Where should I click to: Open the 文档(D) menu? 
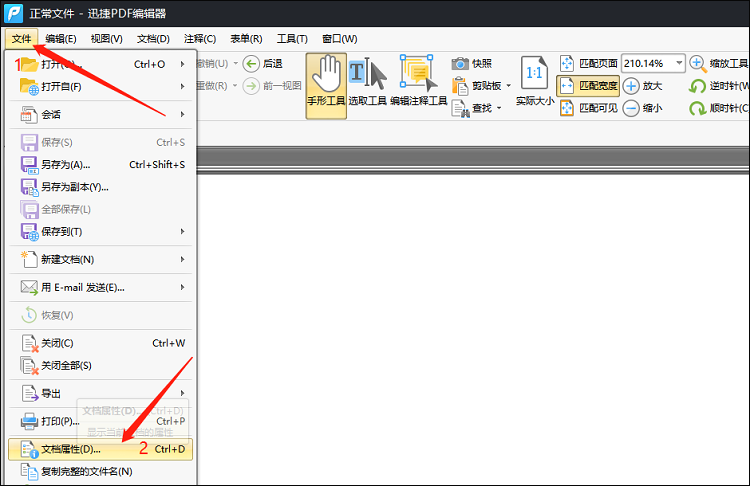click(153, 39)
